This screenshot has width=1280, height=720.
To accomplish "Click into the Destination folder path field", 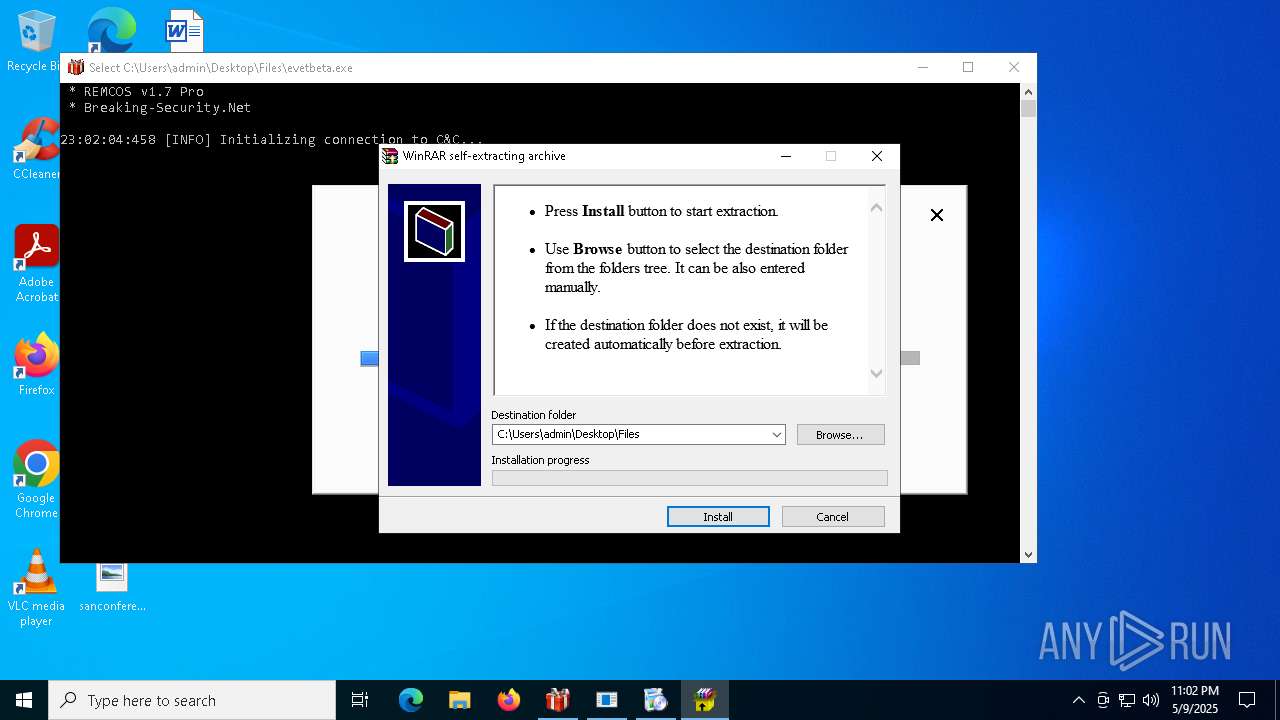I will coord(630,435).
